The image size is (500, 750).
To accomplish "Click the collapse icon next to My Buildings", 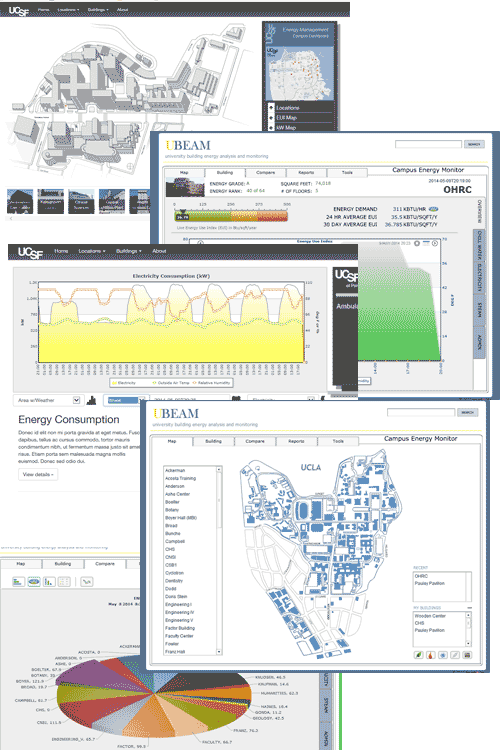I will [x=469, y=607].
